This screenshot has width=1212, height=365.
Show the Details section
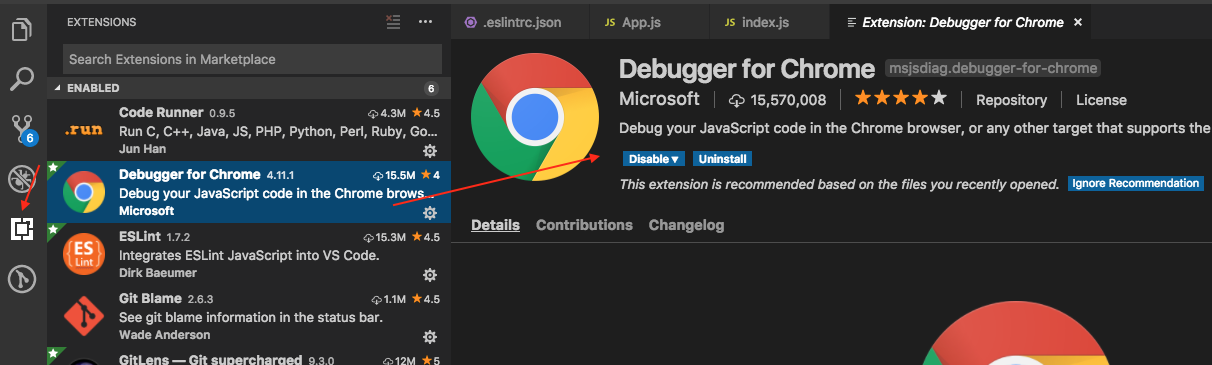[495, 225]
